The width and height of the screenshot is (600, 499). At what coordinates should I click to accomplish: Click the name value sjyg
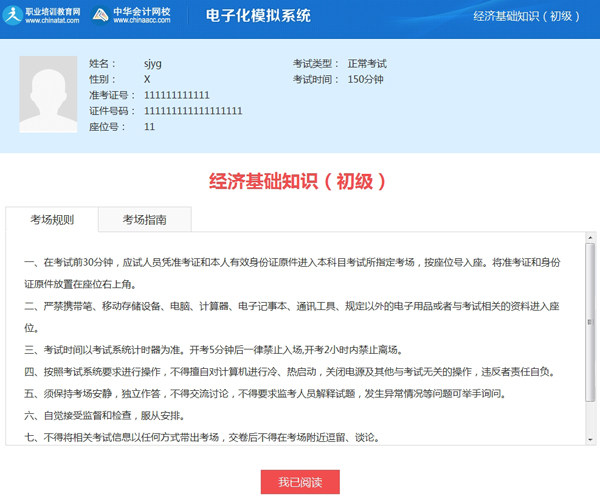click(153, 64)
